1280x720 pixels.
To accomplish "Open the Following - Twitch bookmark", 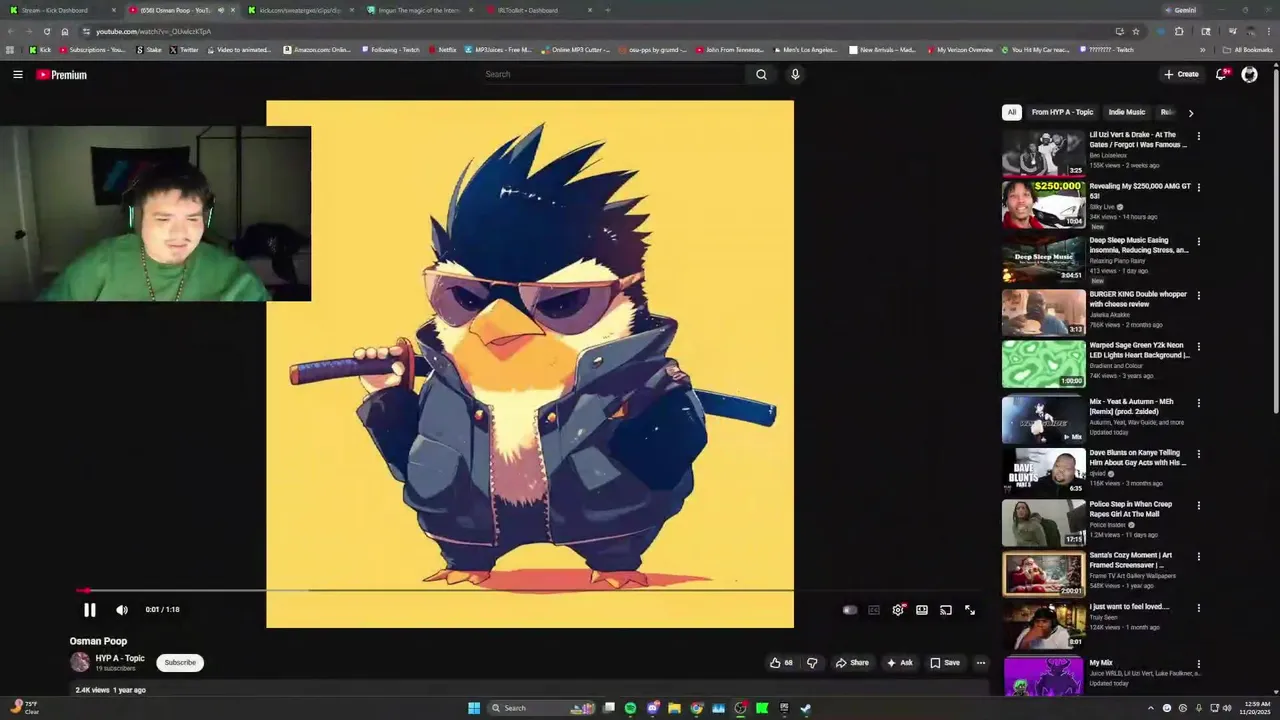I will point(390,49).
